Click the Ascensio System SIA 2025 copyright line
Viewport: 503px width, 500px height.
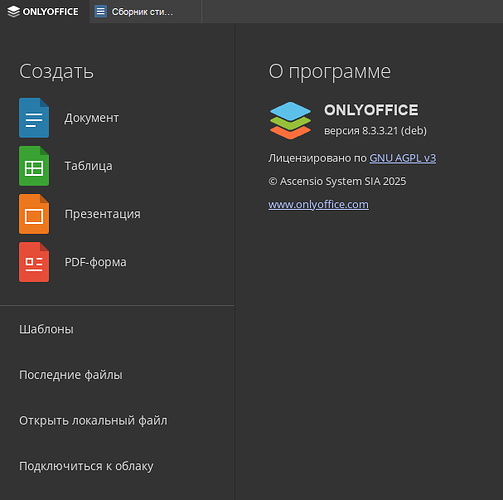337,181
